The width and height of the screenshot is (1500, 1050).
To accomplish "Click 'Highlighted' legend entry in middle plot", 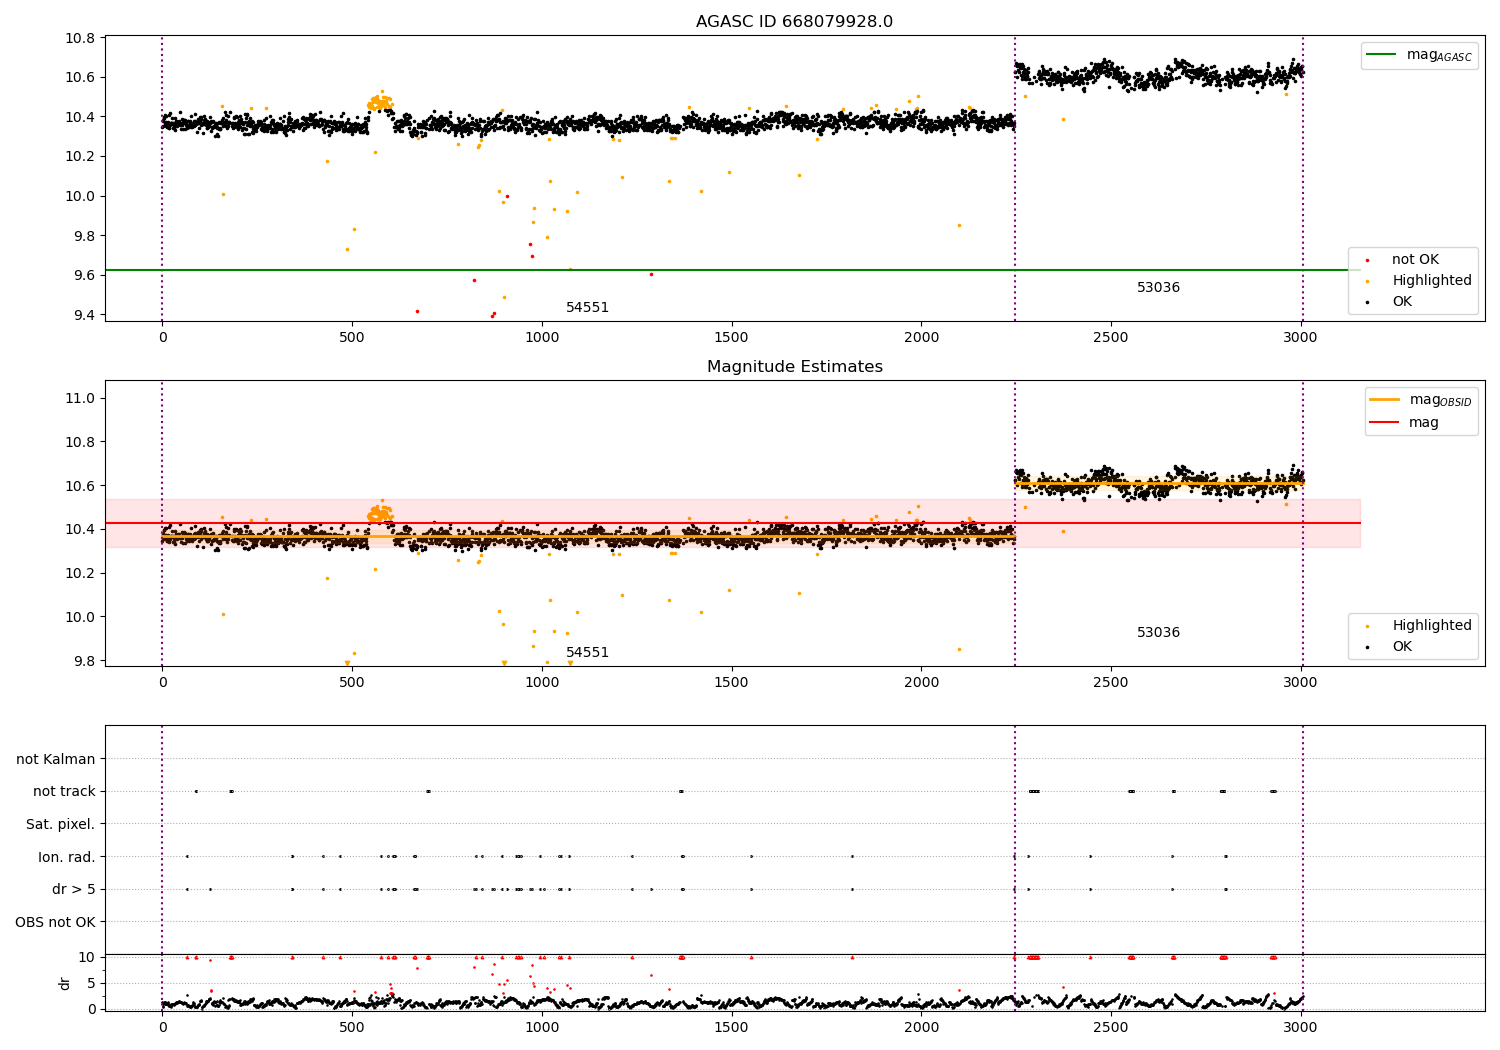I will point(1432,626).
